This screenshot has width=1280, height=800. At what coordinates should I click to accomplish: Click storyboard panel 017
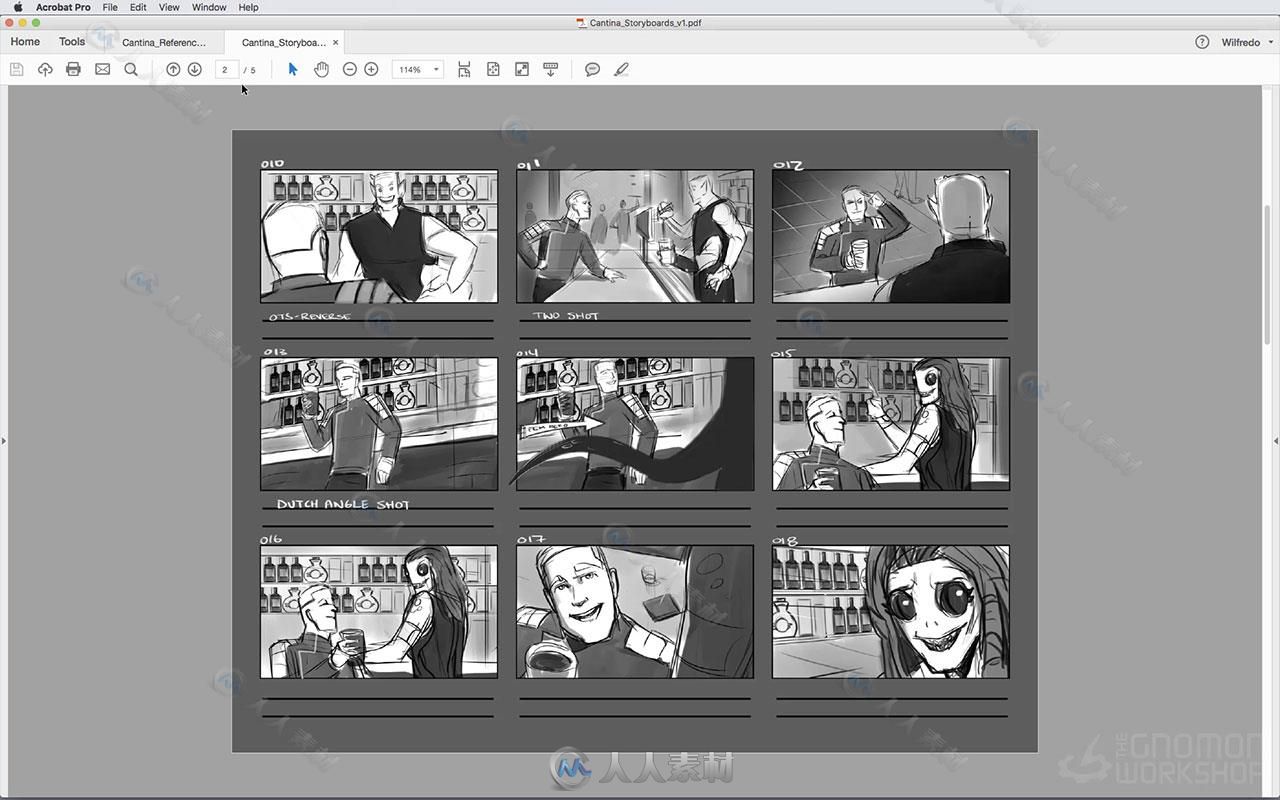point(635,612)
